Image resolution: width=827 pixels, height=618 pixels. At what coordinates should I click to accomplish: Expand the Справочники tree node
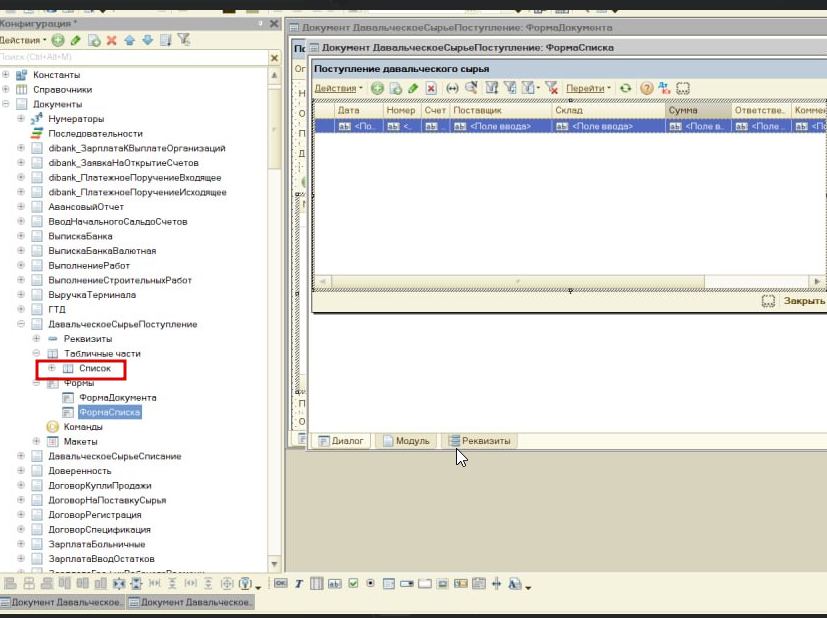(6, 89)
